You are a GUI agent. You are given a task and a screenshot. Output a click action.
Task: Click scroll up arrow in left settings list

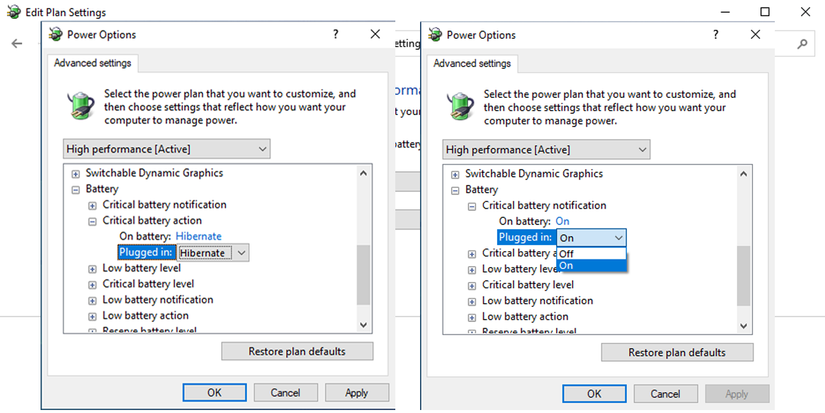click(363, 173)
